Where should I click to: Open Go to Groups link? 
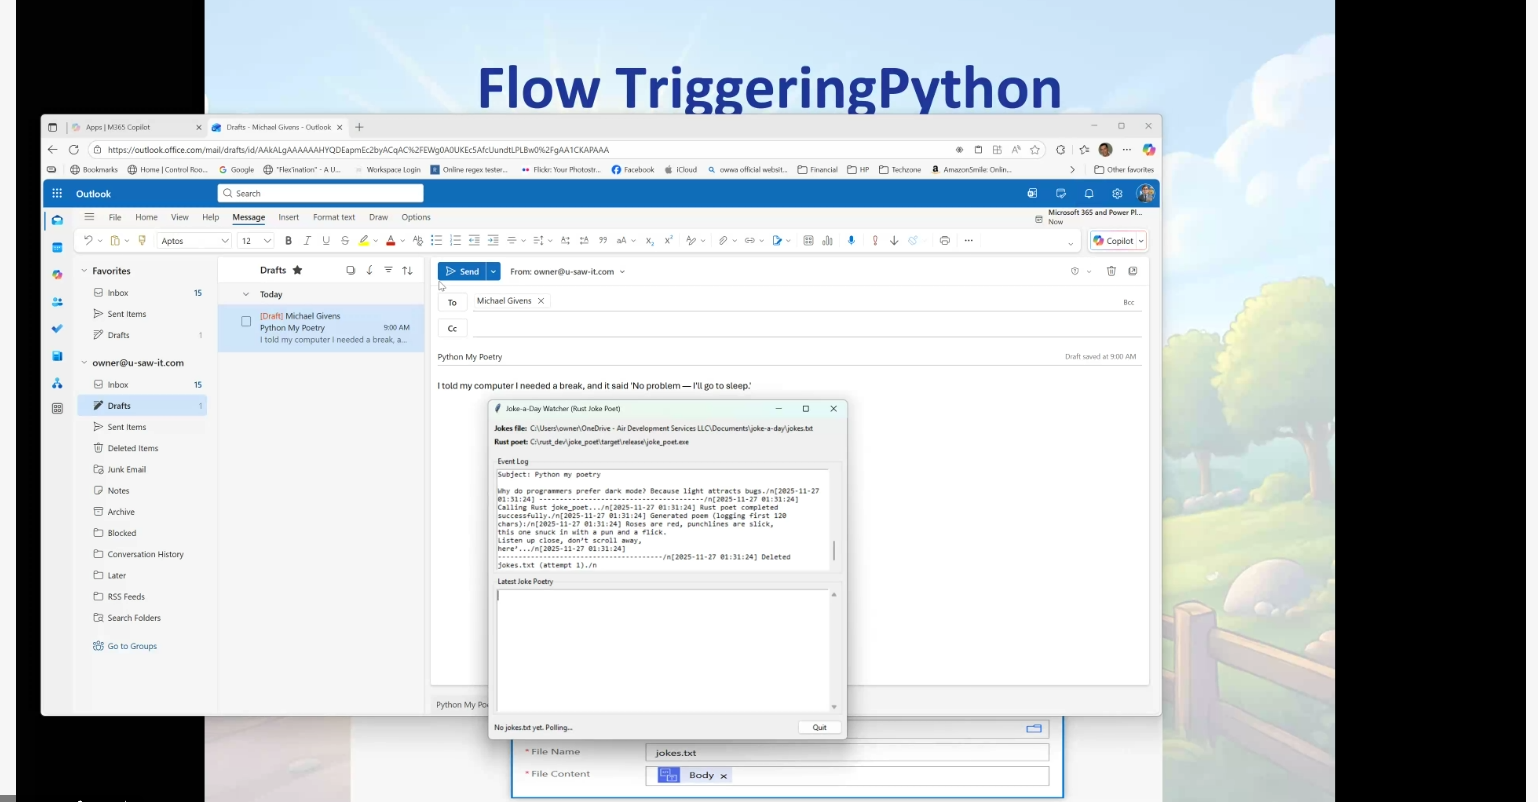click(x=132, y=646)
